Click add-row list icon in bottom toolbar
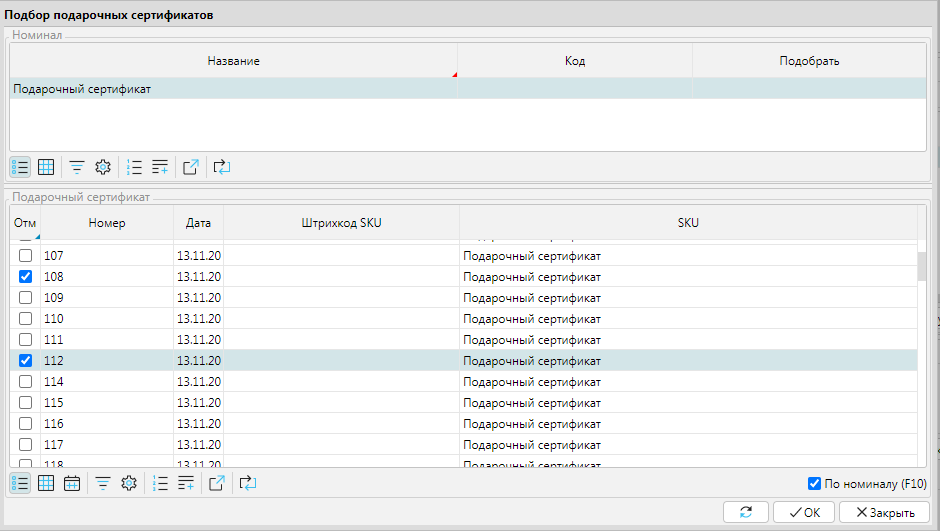The width and height of the screenshot is (940, 531). click(x=185, y=483)
